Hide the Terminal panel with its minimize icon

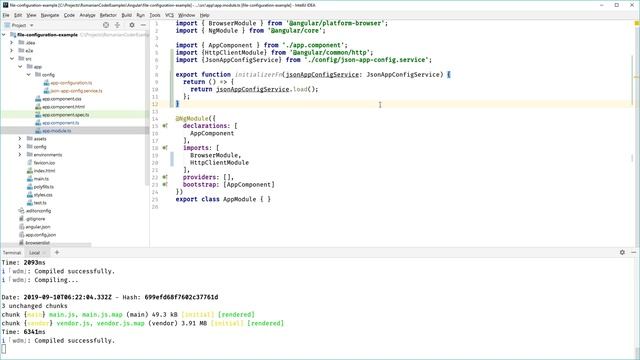pos(633,252)
